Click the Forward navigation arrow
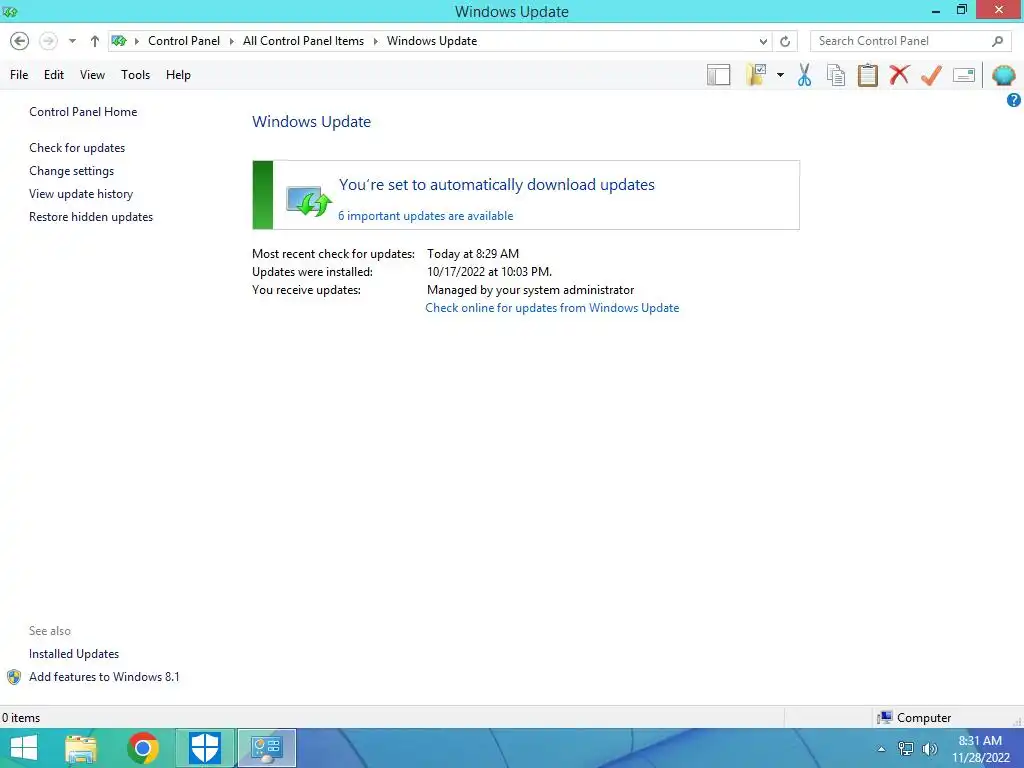This screenshot has width=1024, height=768. coord(48,41)
